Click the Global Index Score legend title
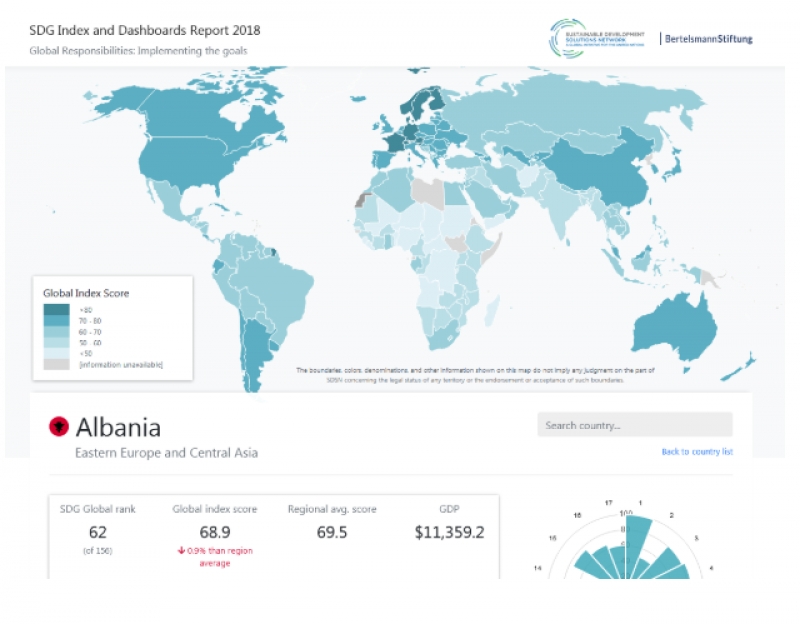 tap(86, 293)
